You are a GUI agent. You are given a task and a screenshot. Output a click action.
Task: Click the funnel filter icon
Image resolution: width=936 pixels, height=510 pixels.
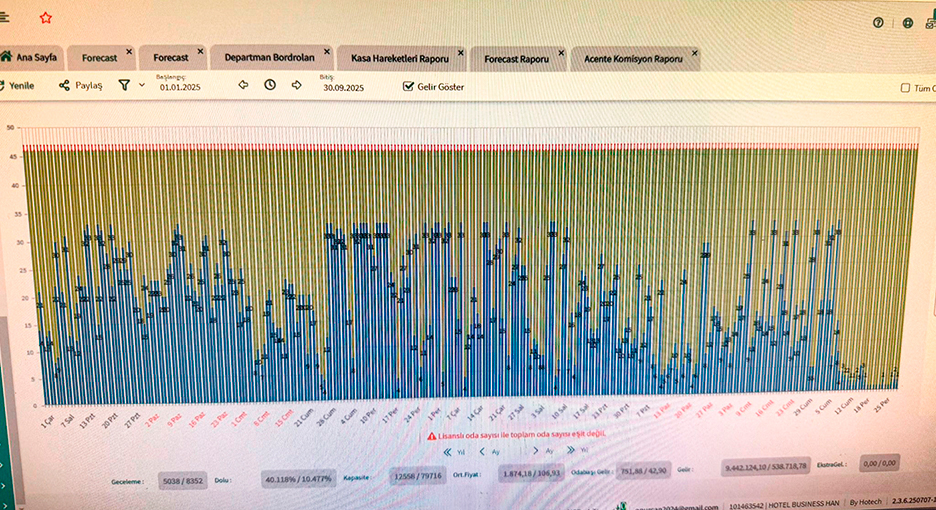pyautogui.click(x=124, y=86)
